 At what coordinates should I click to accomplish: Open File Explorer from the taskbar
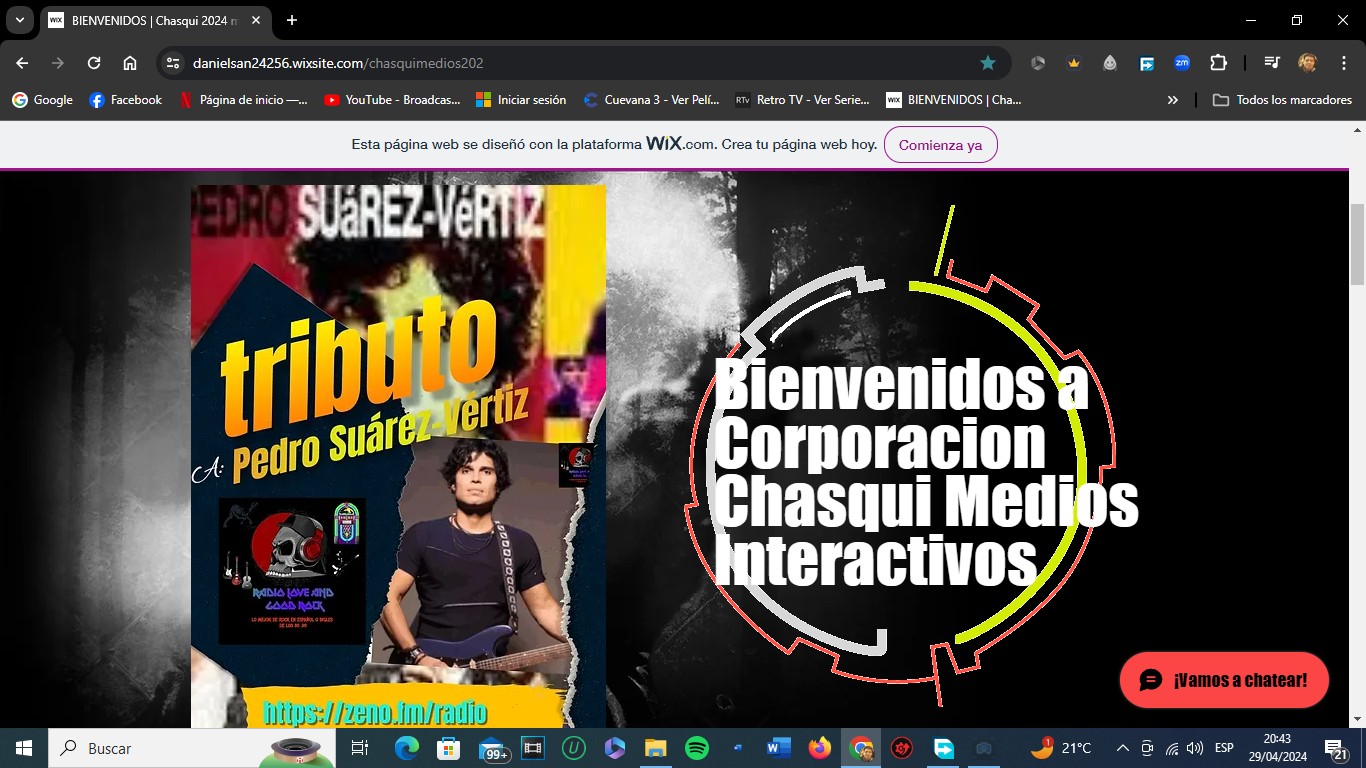[655, 748]
